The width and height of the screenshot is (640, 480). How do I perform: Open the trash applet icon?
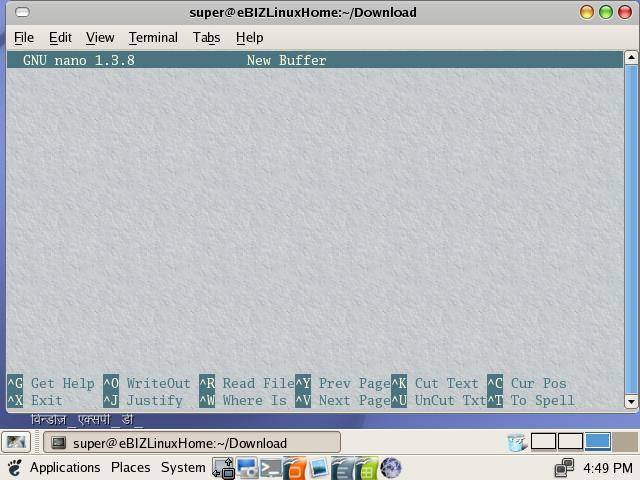click(x=517, y=442)
